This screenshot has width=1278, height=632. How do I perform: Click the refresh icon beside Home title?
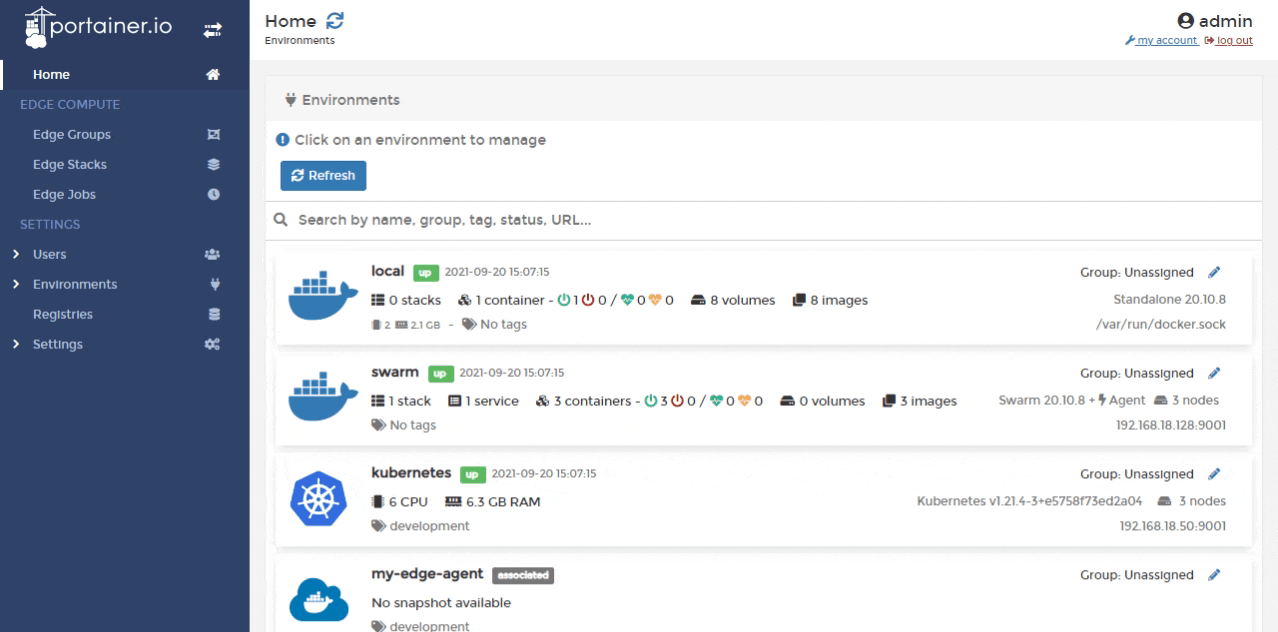[335, 21]
